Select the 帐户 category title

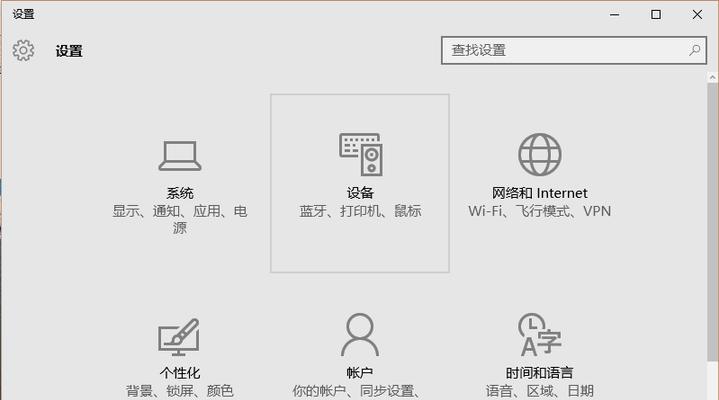(360, 373)
